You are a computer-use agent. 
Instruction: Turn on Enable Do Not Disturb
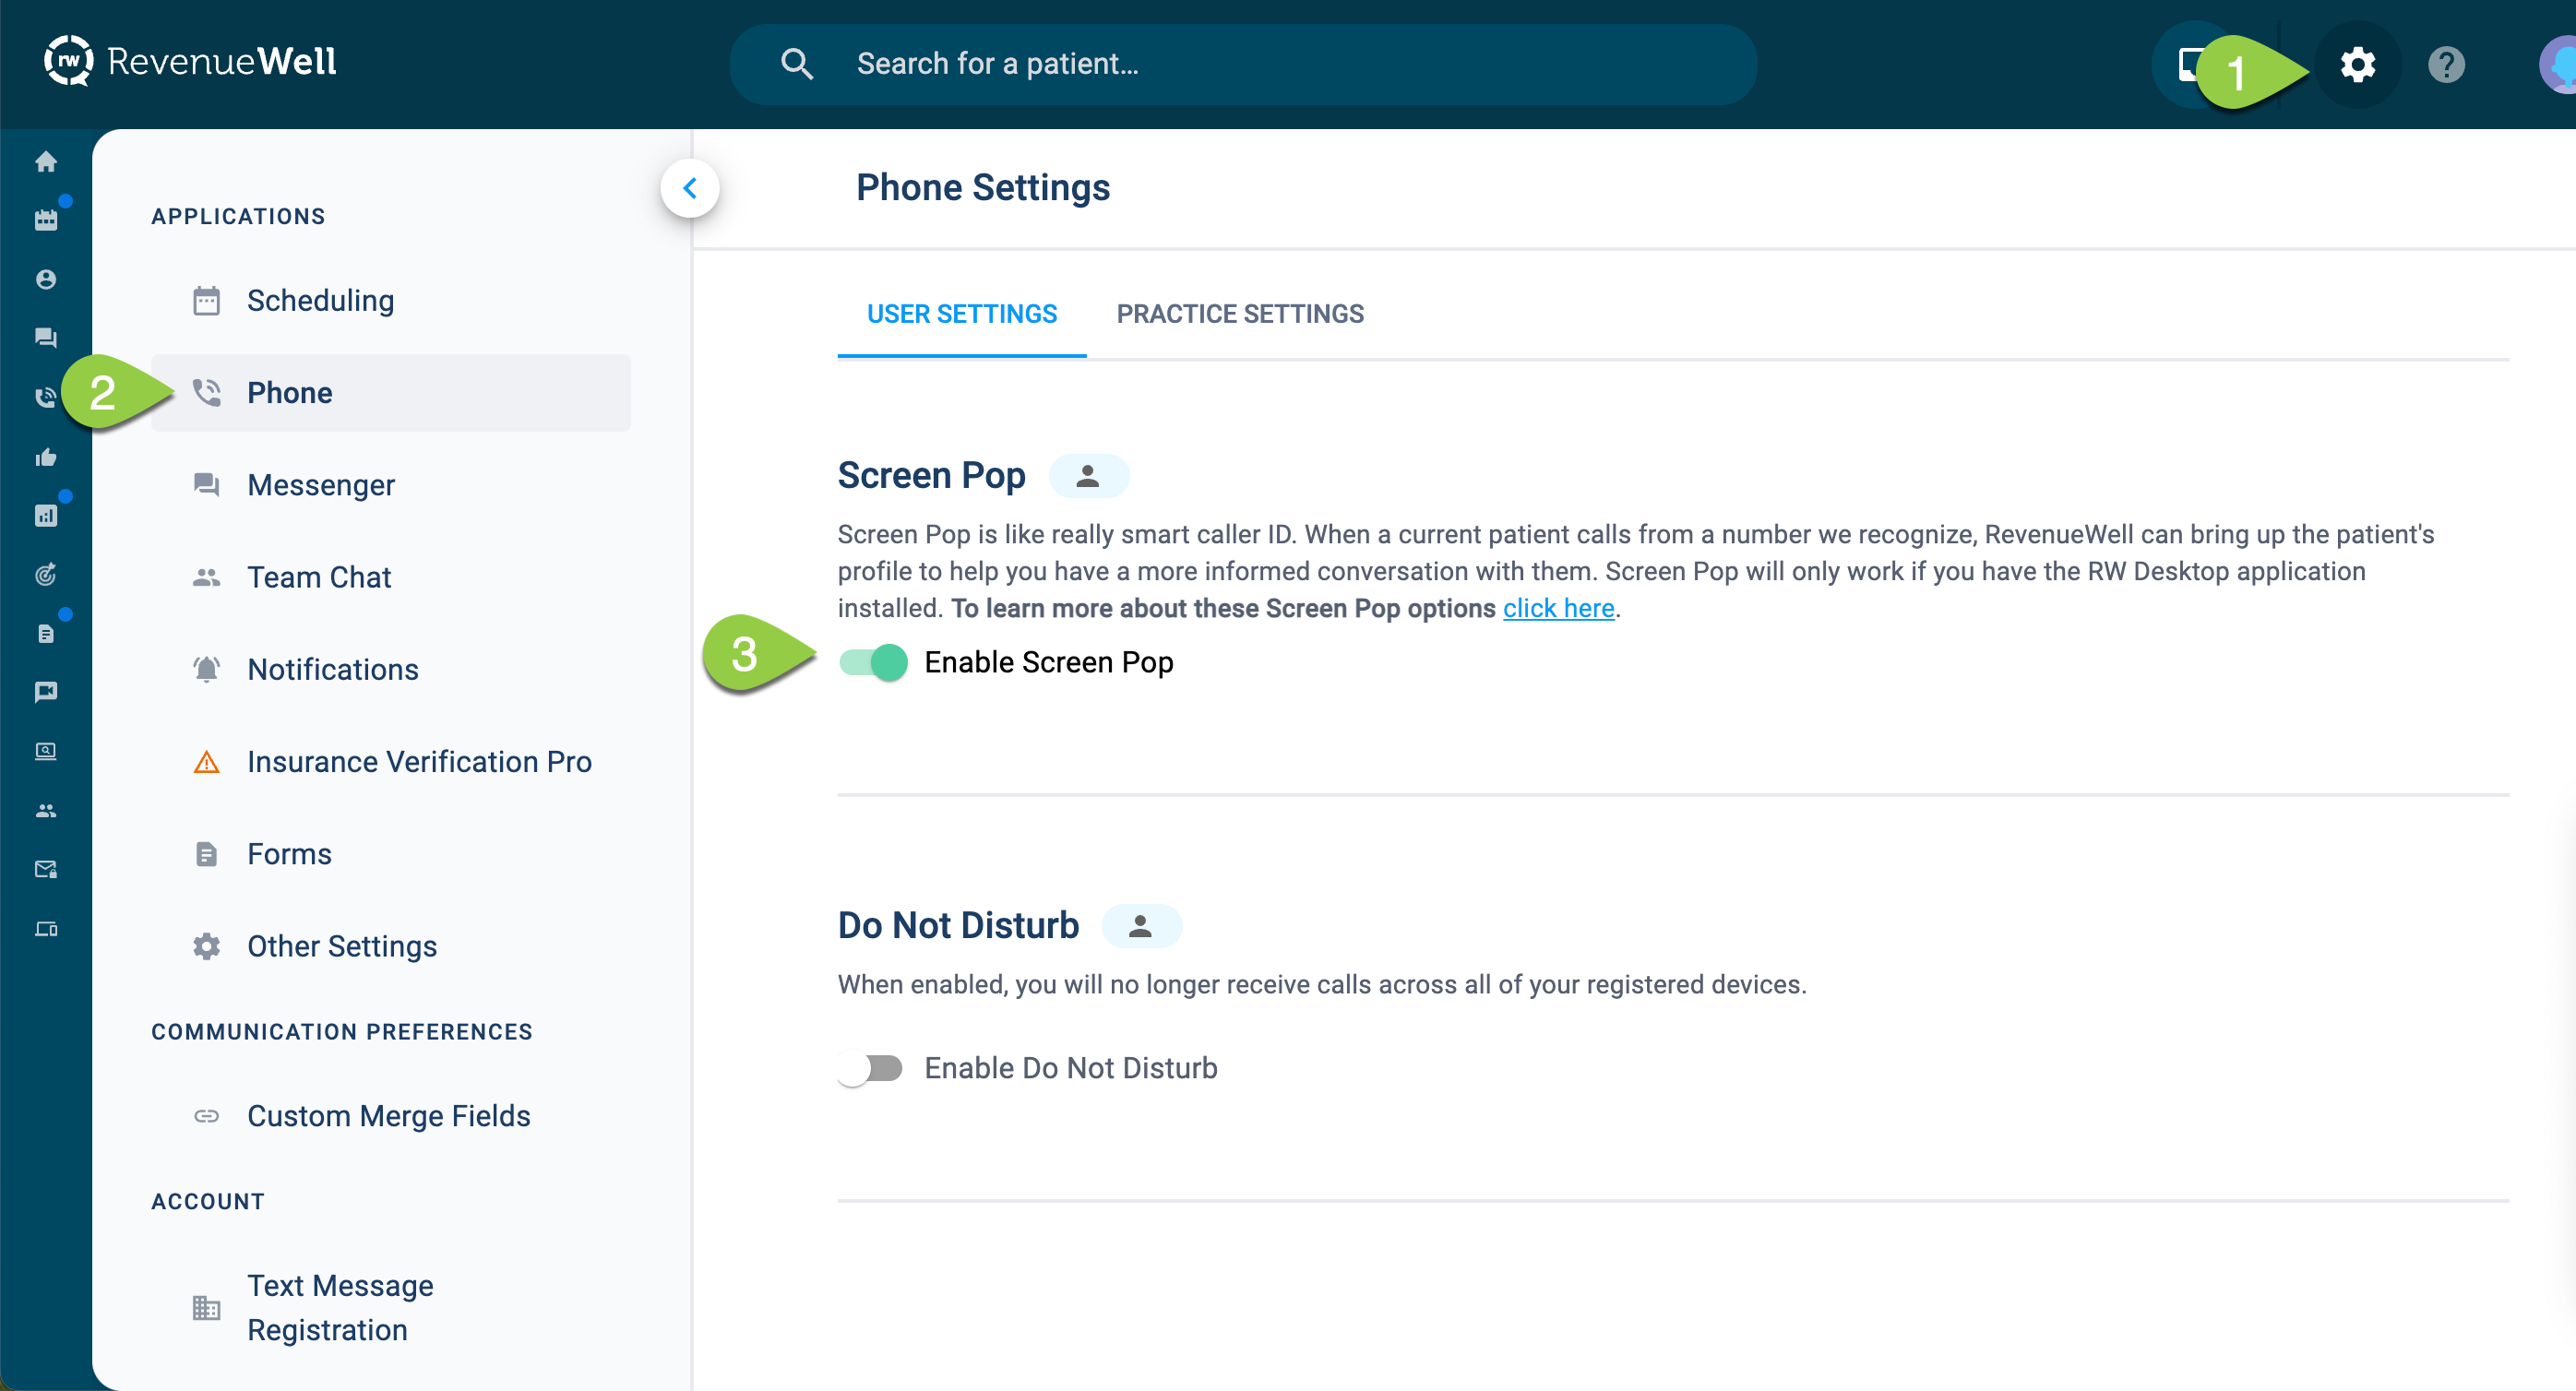[870, 1068]
